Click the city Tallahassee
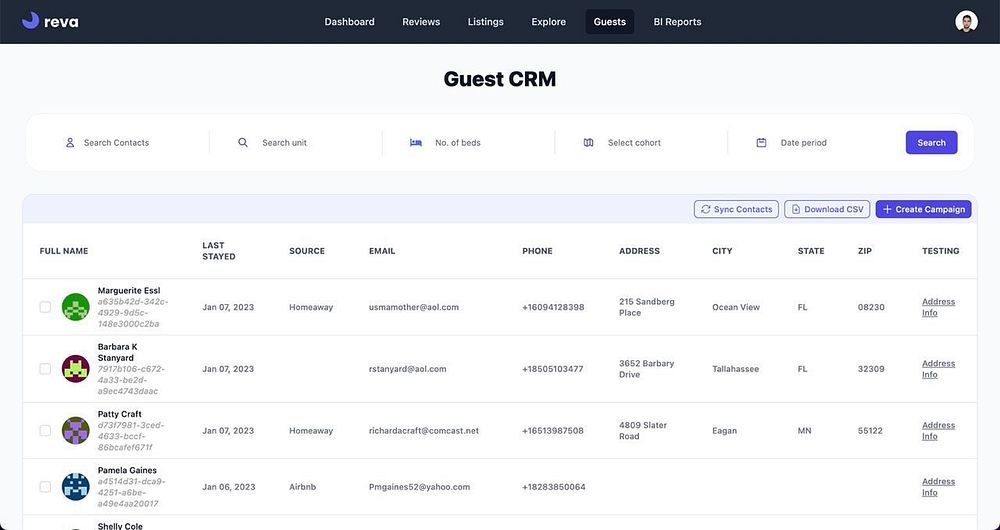This screenshot has height=530, width=1000. click(x=735, y=369)
